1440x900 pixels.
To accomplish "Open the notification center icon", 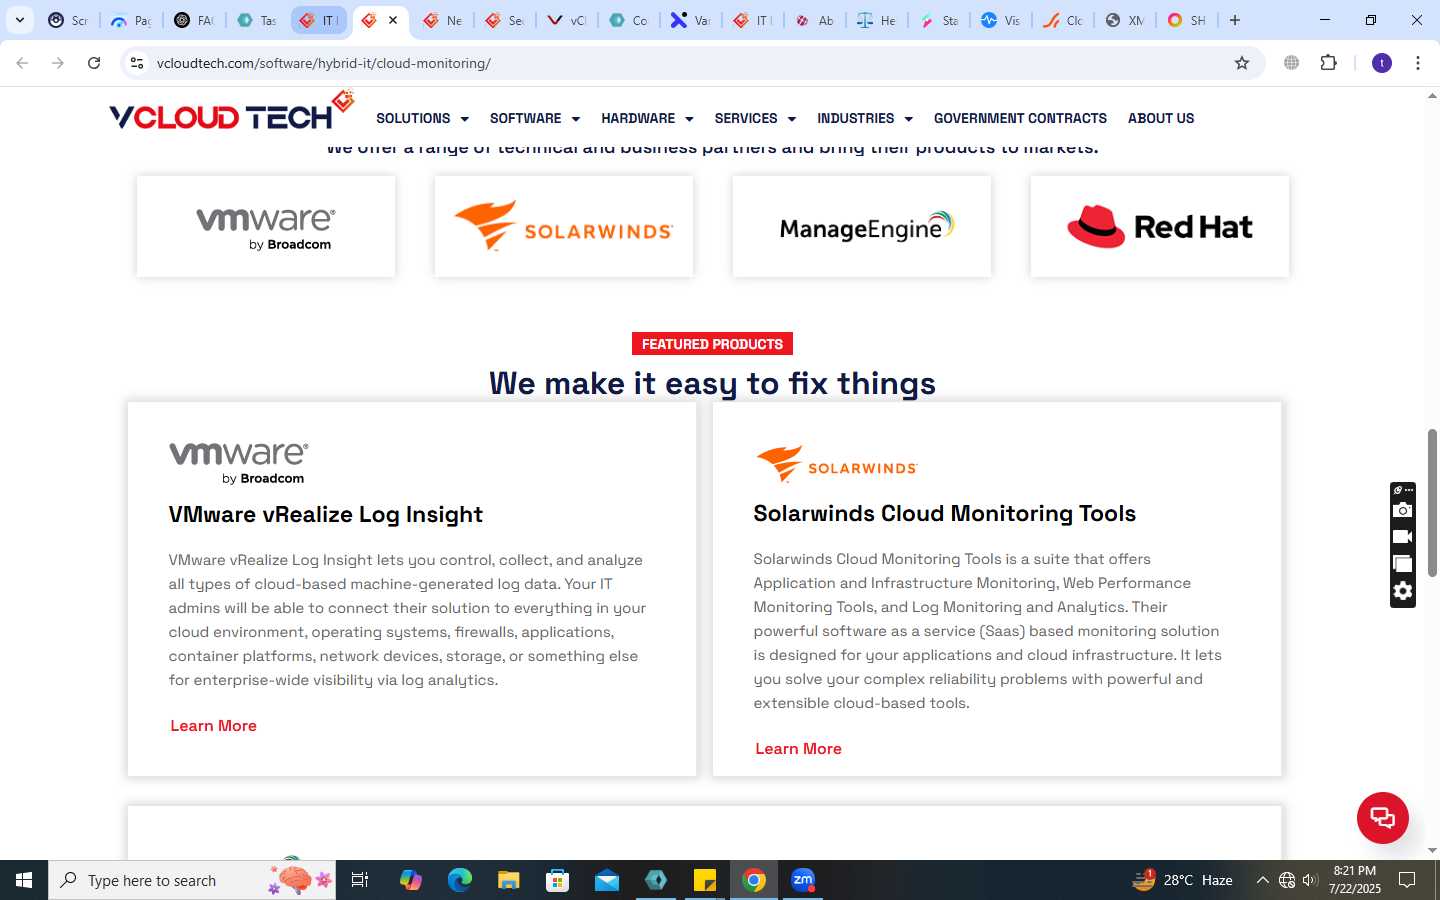I will coord(1407,880).
